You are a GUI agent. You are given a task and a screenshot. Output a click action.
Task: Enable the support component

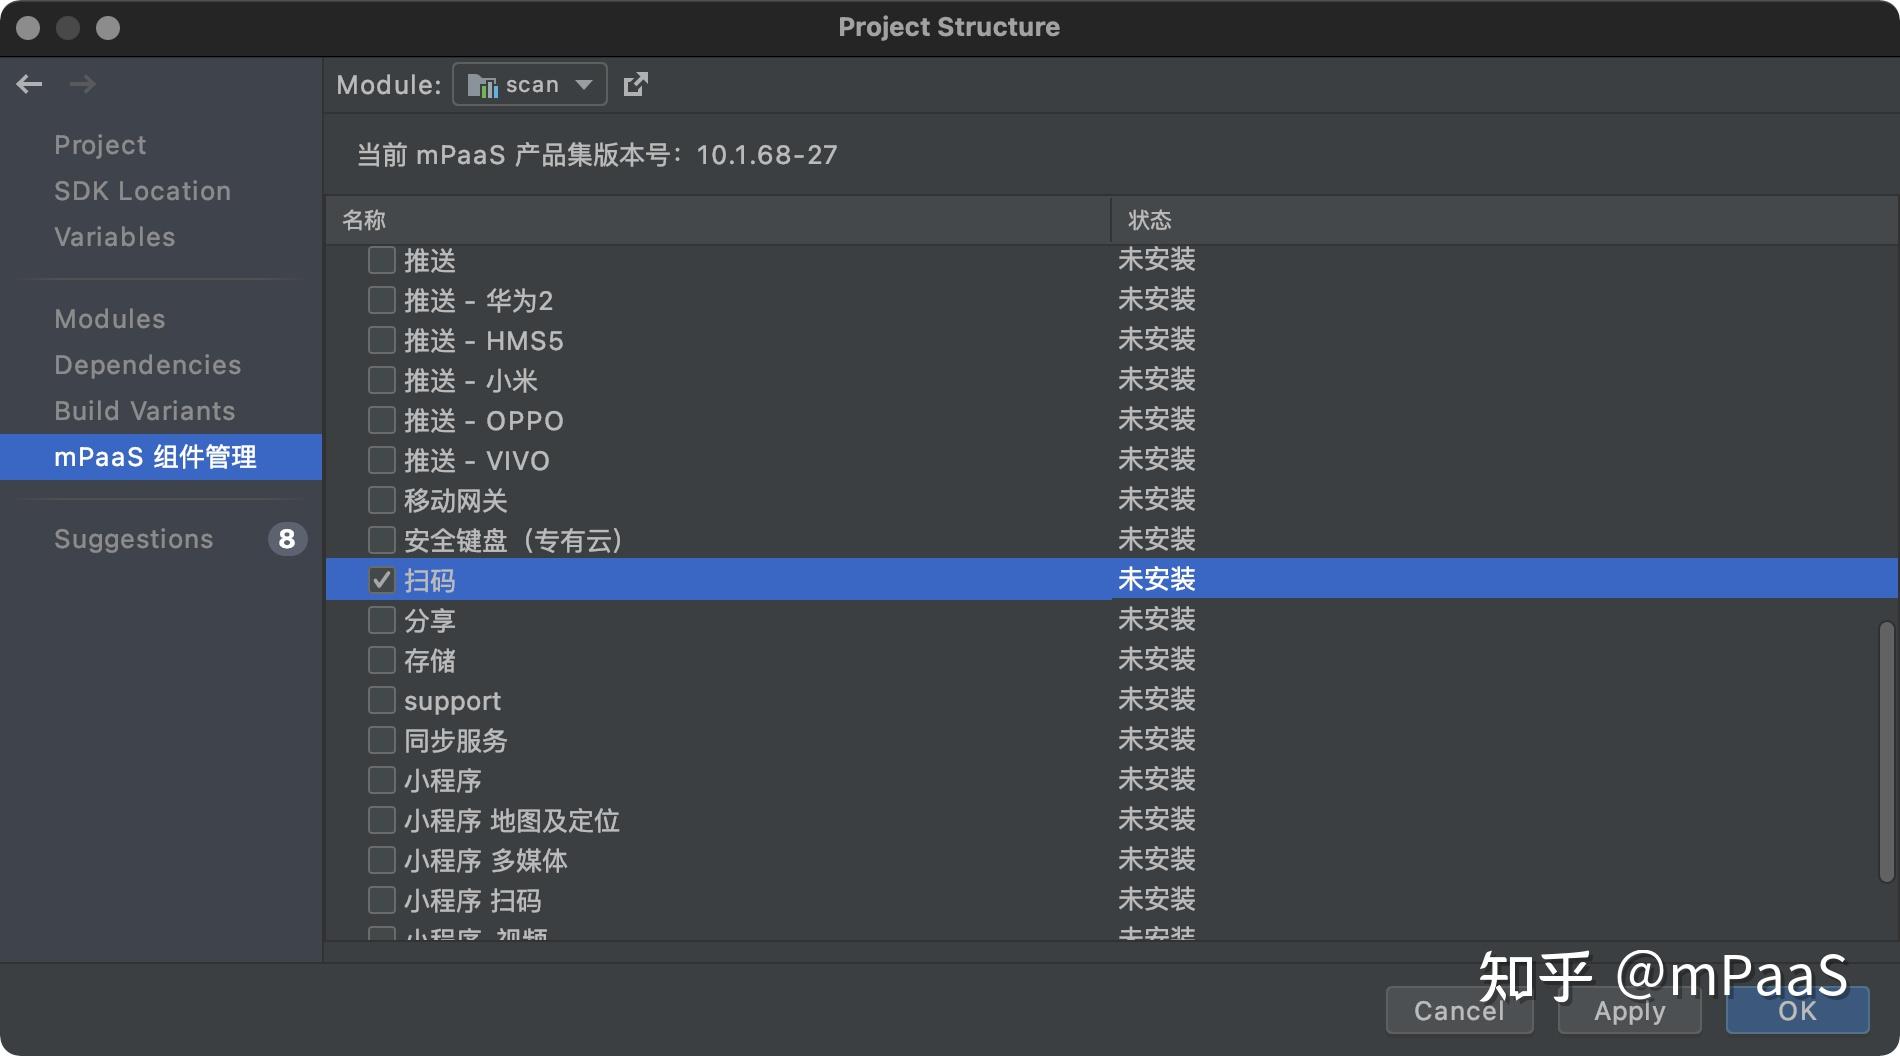coord(381,700)
